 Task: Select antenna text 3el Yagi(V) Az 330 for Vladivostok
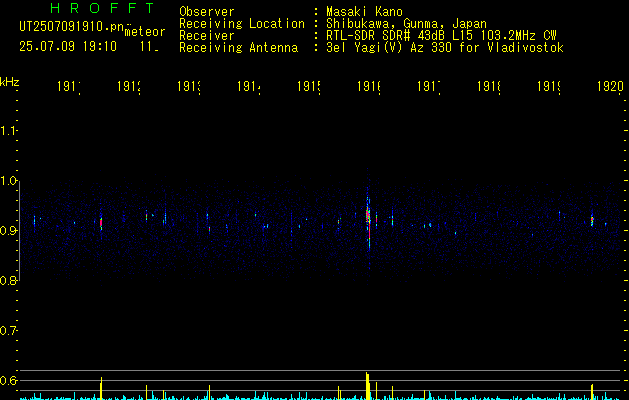[445, 48]
